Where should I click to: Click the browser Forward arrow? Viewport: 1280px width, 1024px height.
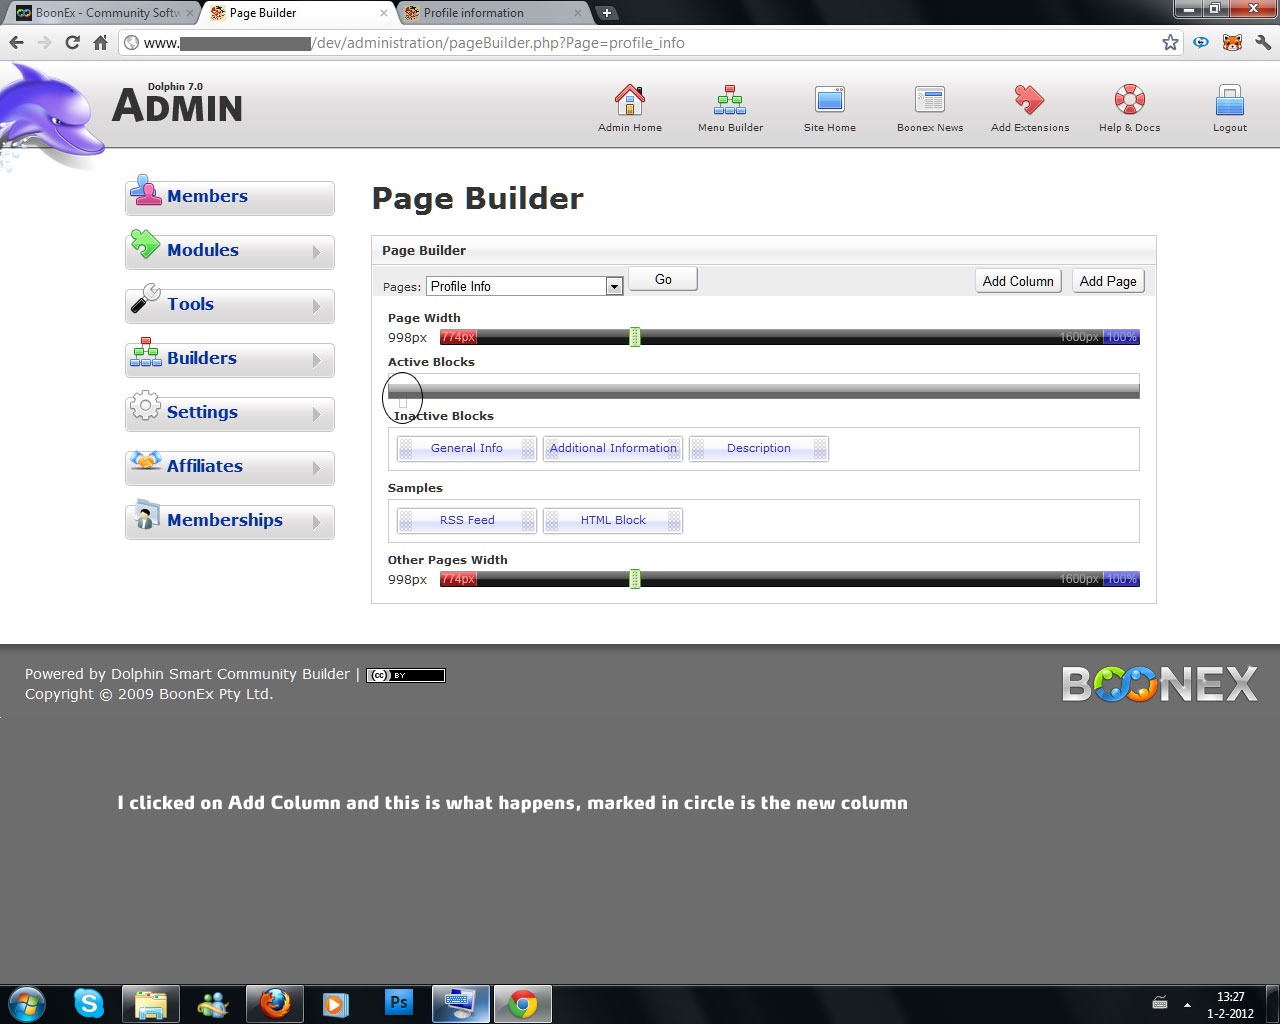tap(44, 43)
